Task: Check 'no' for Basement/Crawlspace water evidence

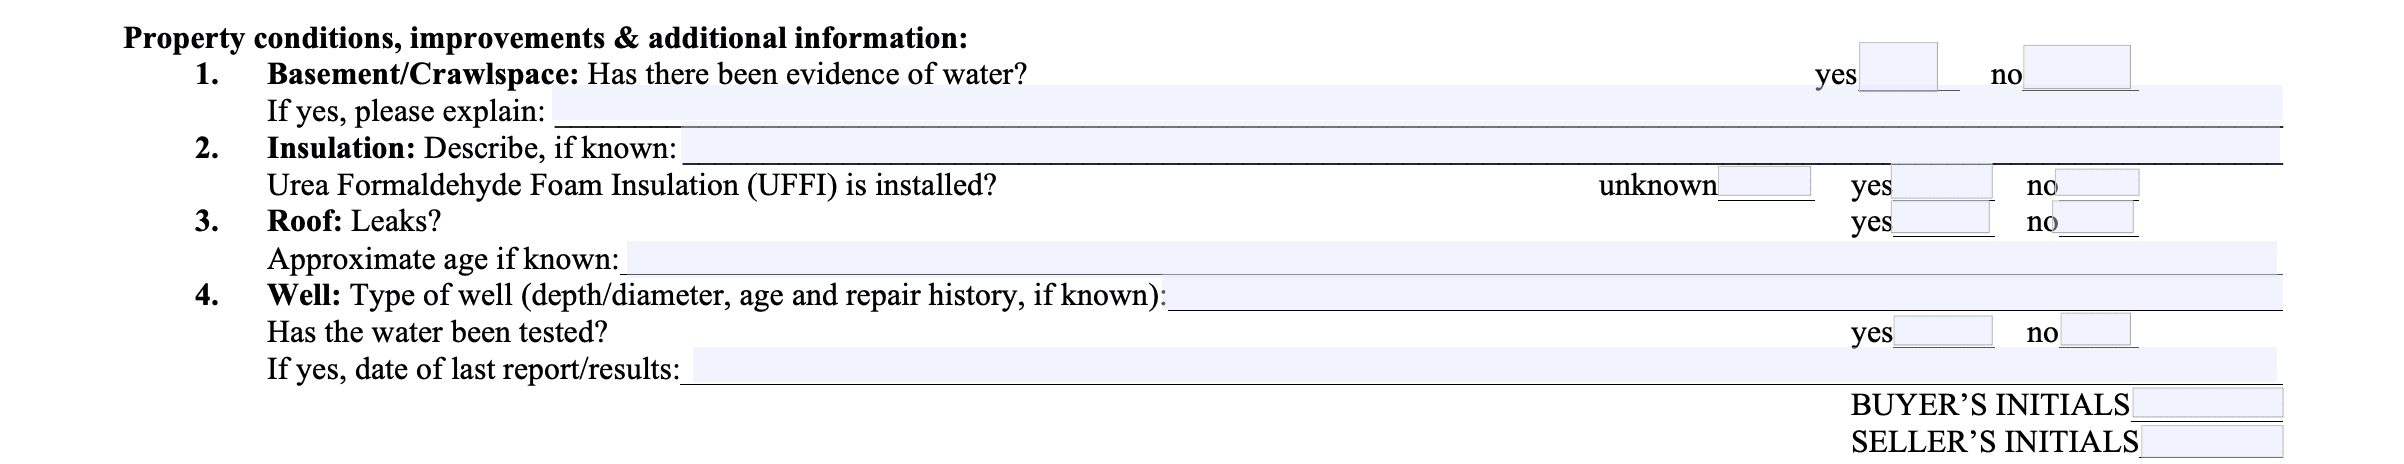Action: coord(2076,66)
